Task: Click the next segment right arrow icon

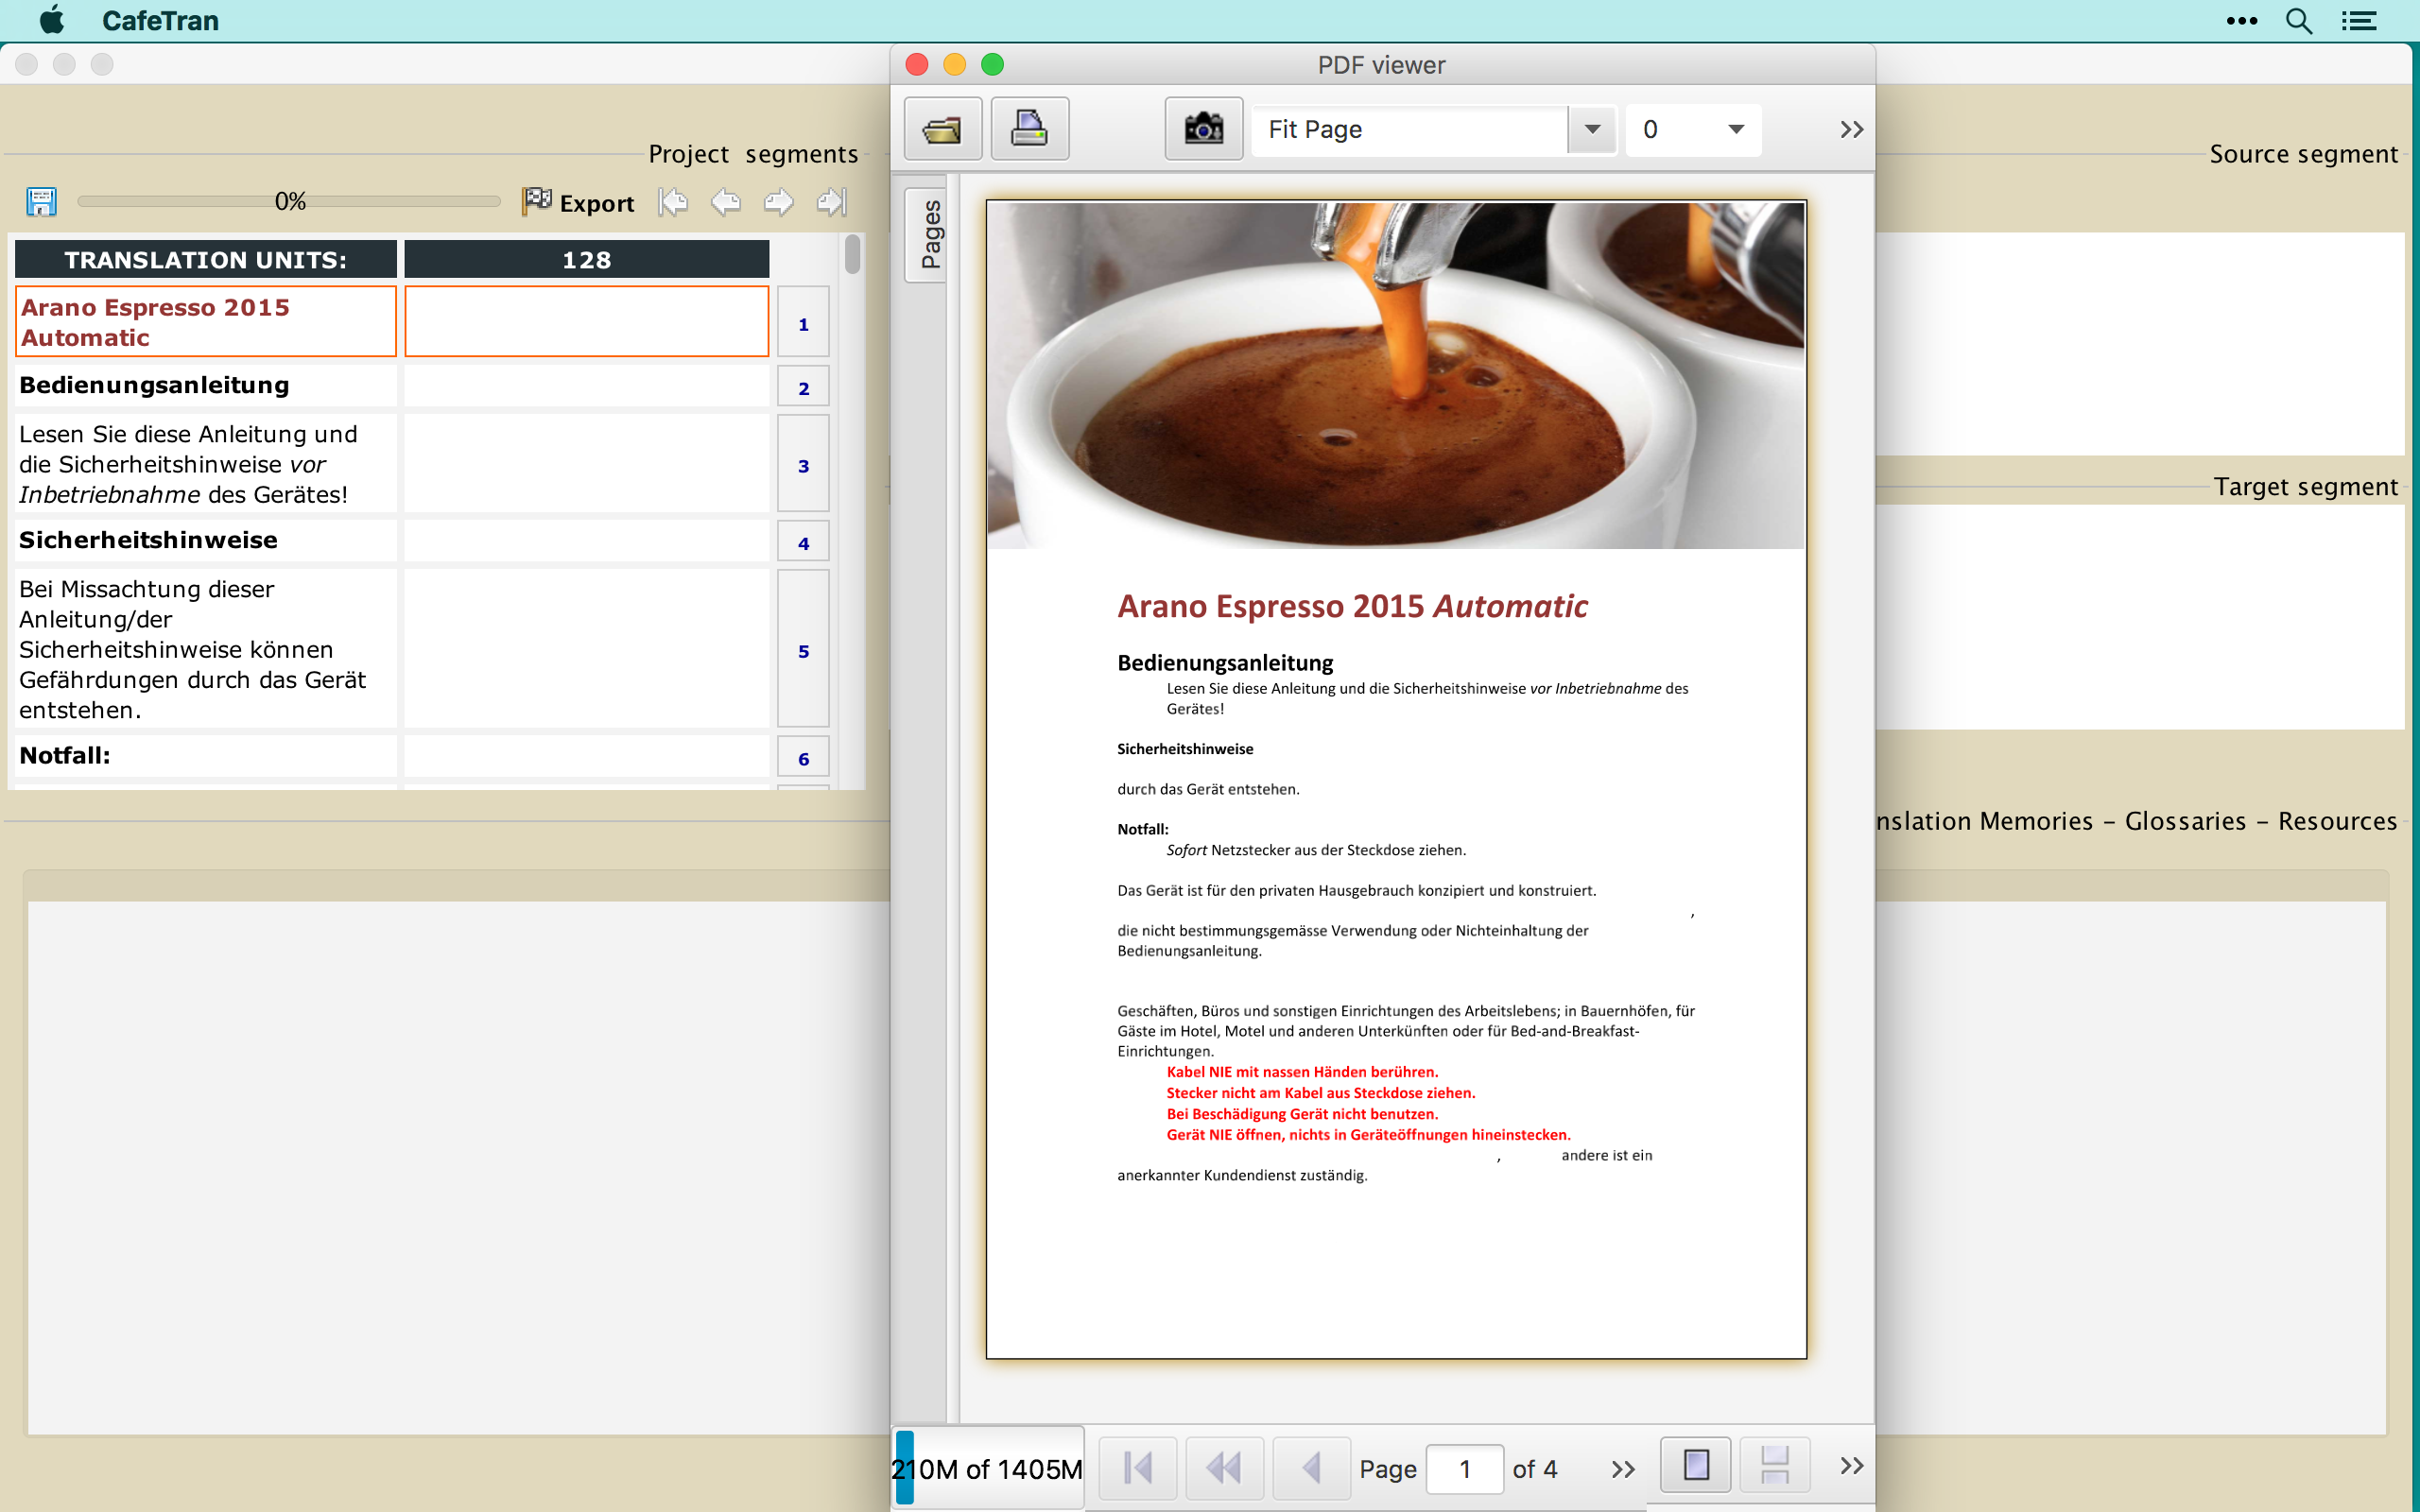Action: (x=778, y=202)
